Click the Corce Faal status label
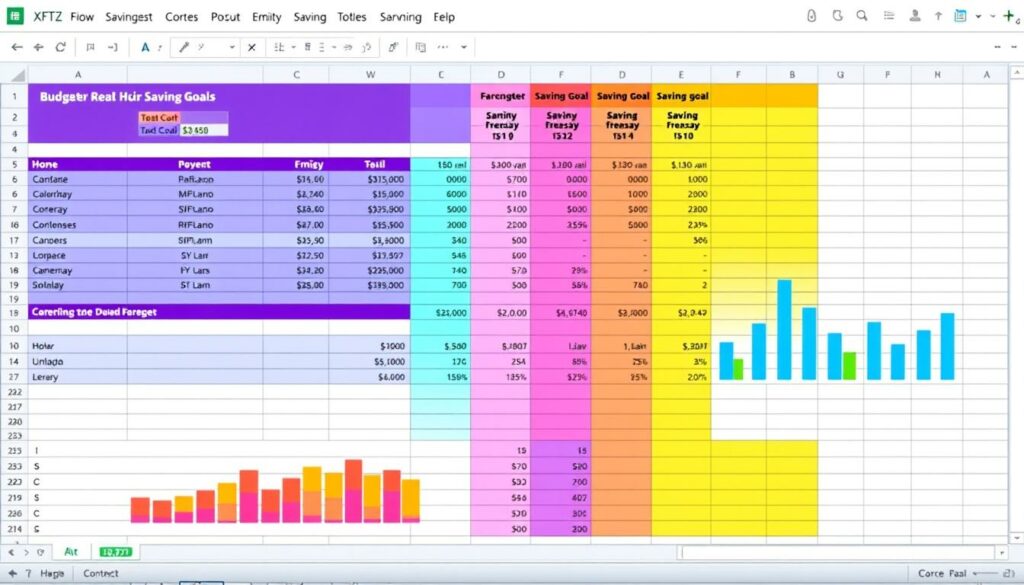 942,573
